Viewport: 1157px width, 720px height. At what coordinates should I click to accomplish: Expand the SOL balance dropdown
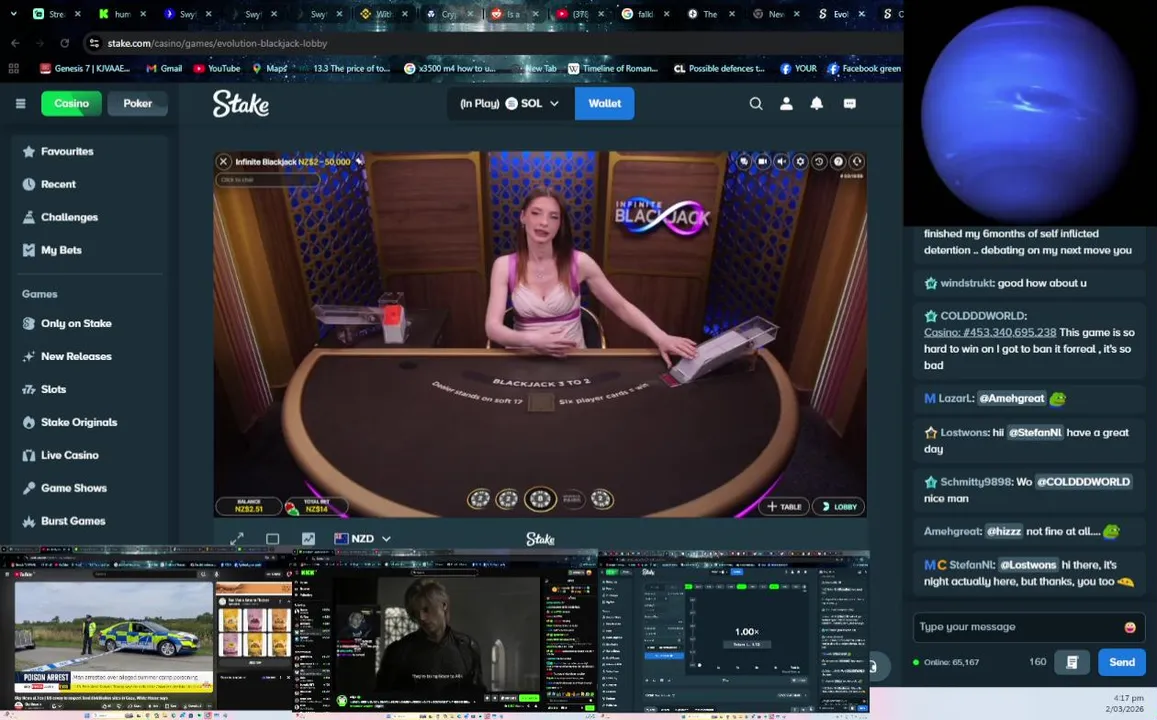pos(510,103)
